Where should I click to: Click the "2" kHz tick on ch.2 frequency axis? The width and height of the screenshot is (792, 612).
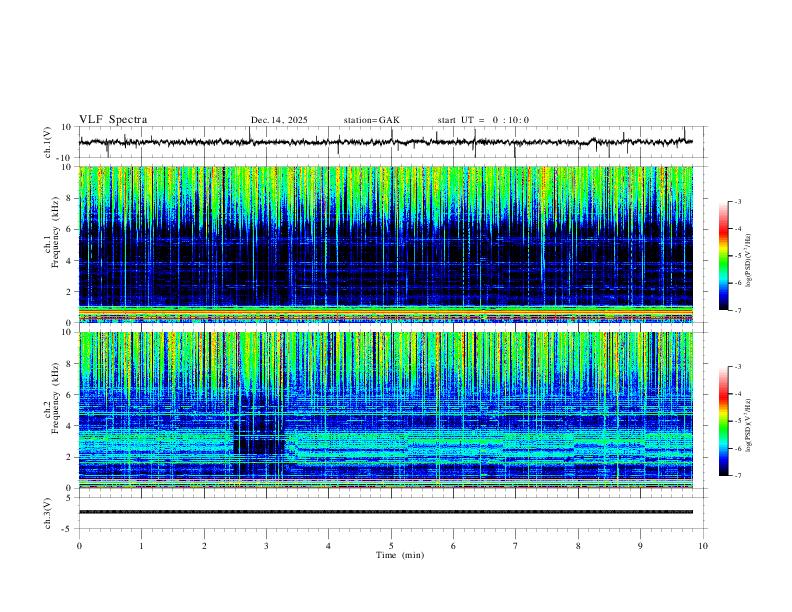tap(70, 457)
